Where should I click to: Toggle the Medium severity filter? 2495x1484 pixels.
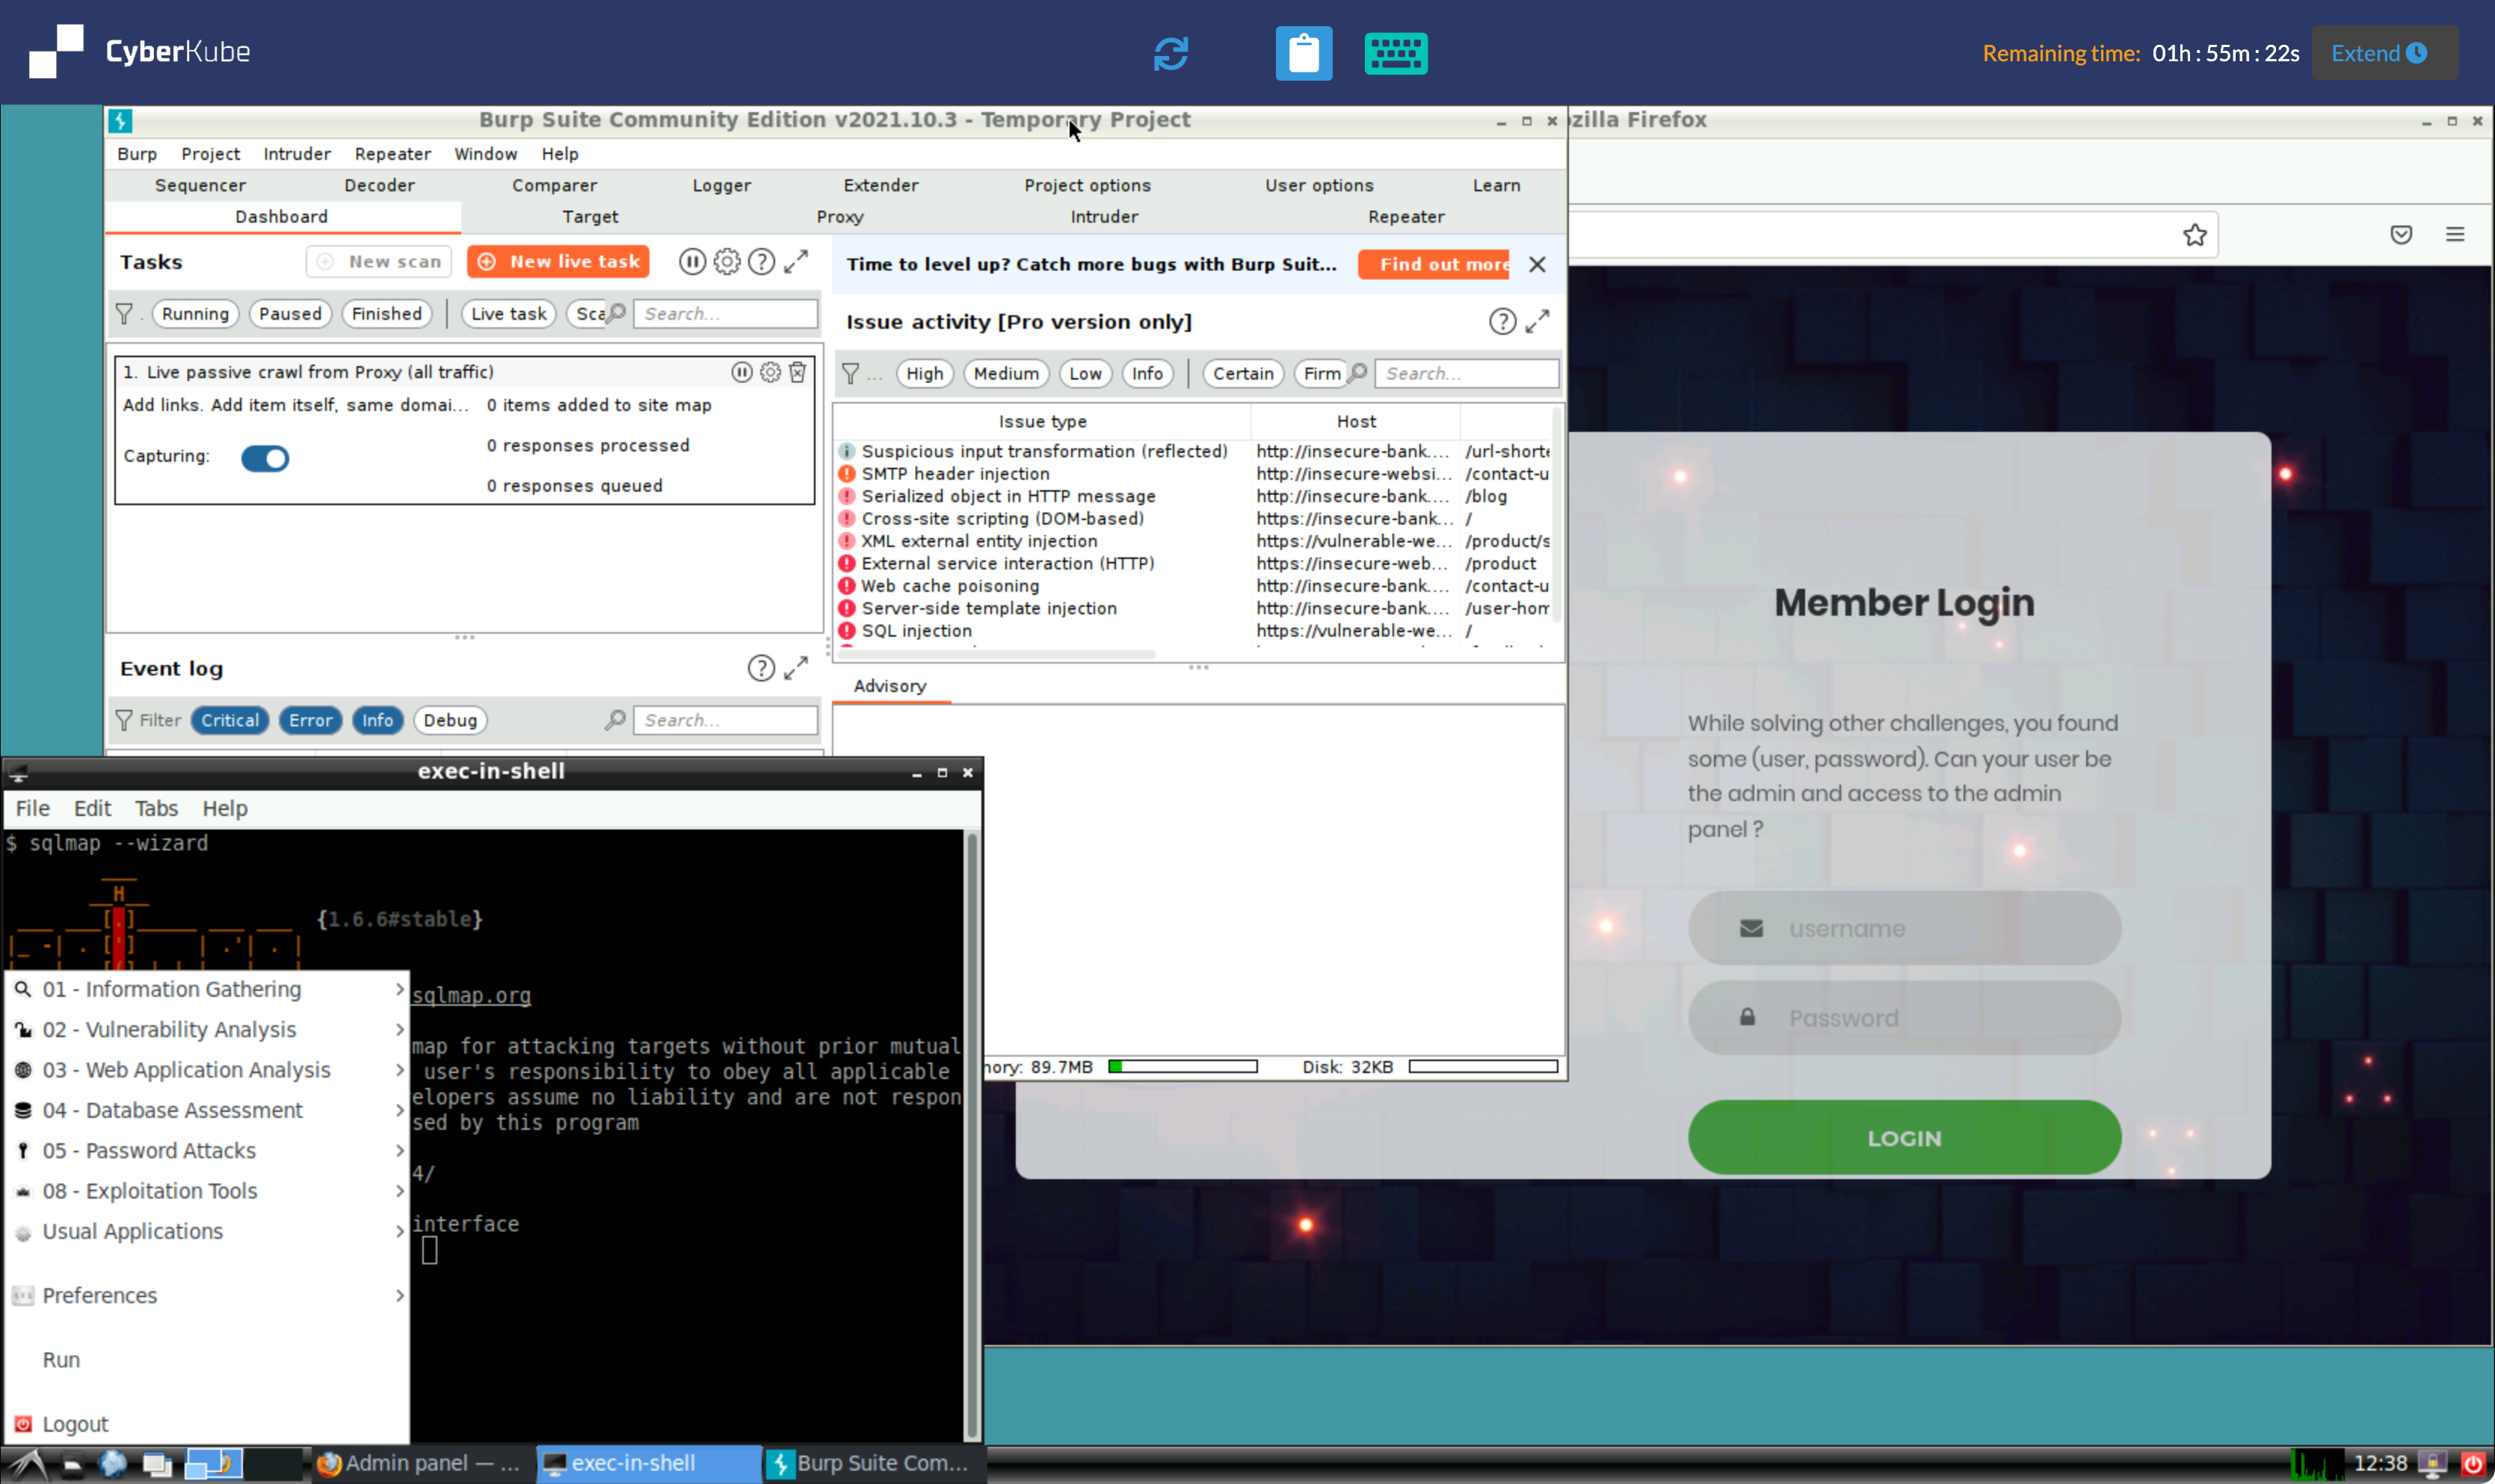coord(1006,374)
